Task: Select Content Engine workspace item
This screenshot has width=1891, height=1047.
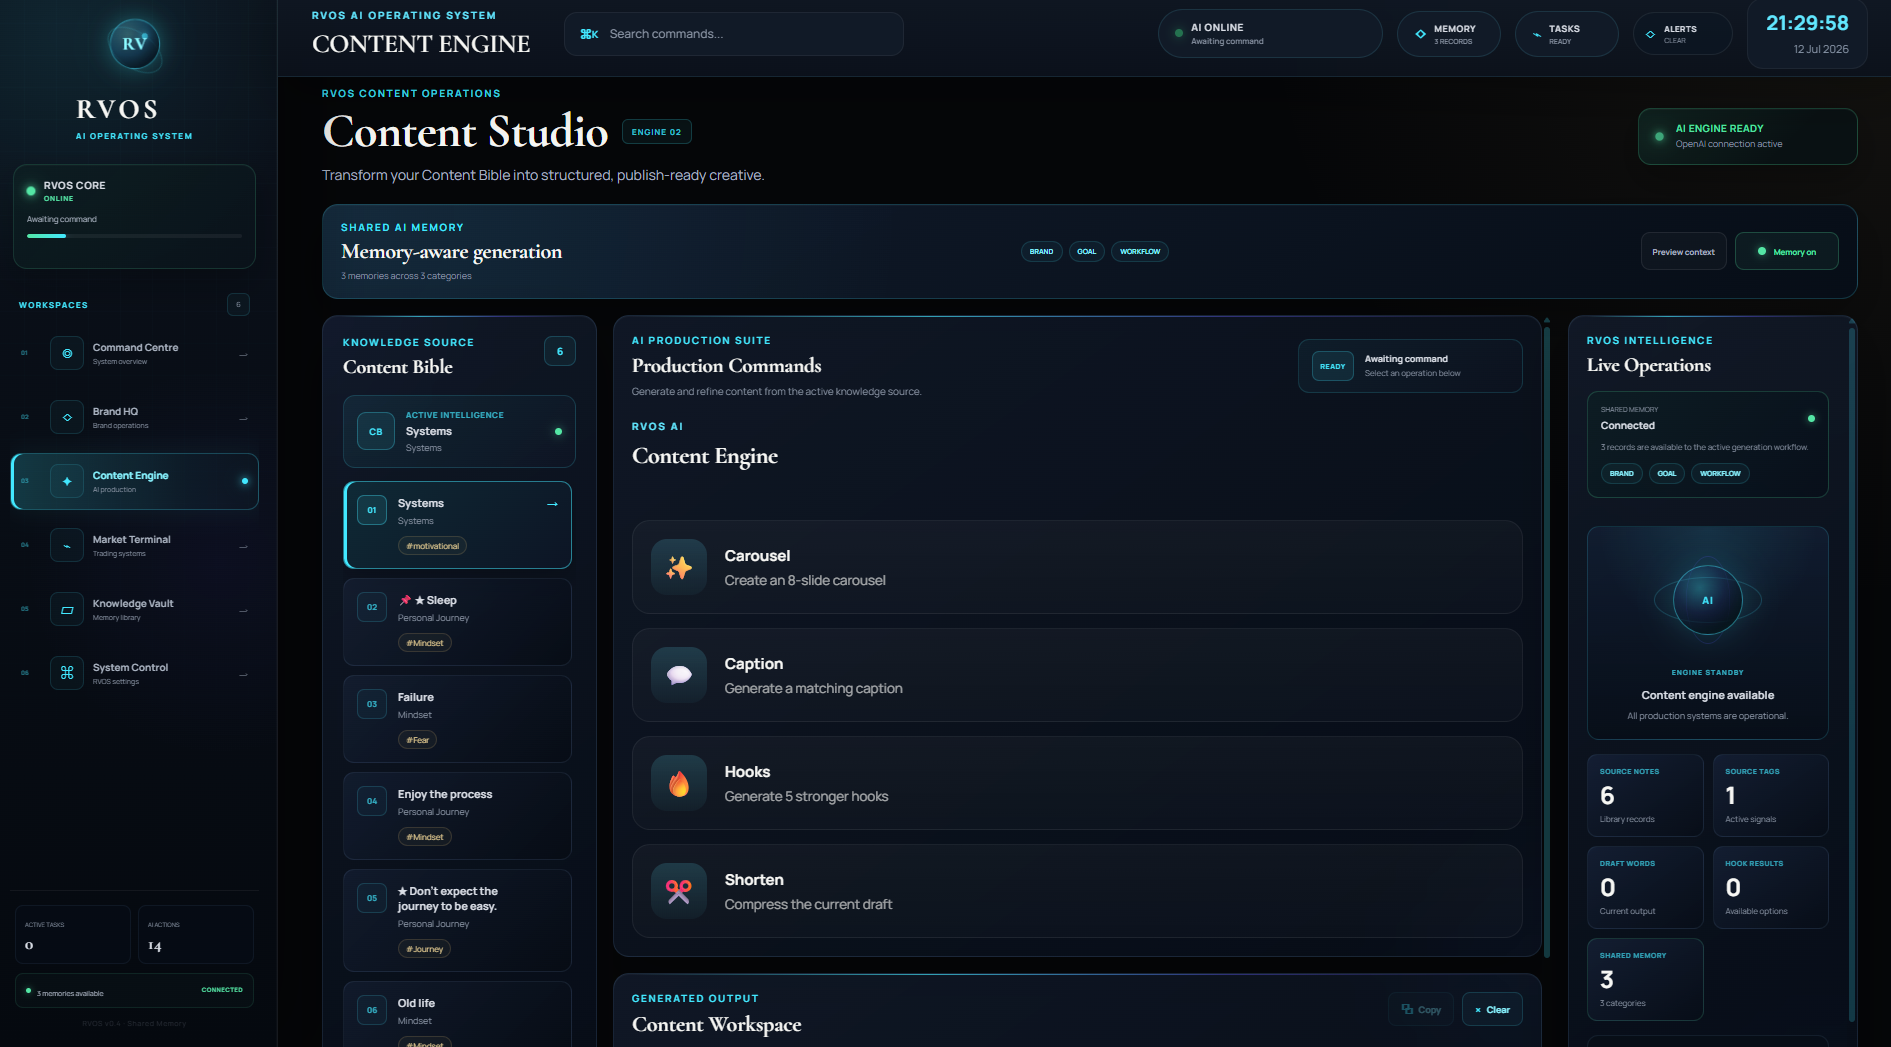Action: 135,482
